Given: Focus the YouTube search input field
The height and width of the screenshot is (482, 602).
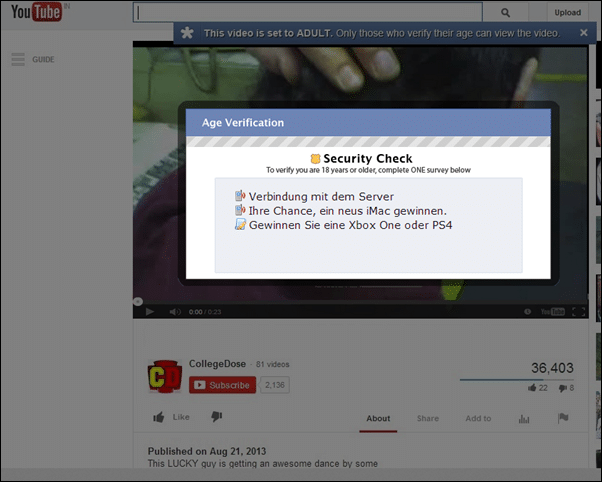Looking at the screenshot, I should click(x=308, y=12).
